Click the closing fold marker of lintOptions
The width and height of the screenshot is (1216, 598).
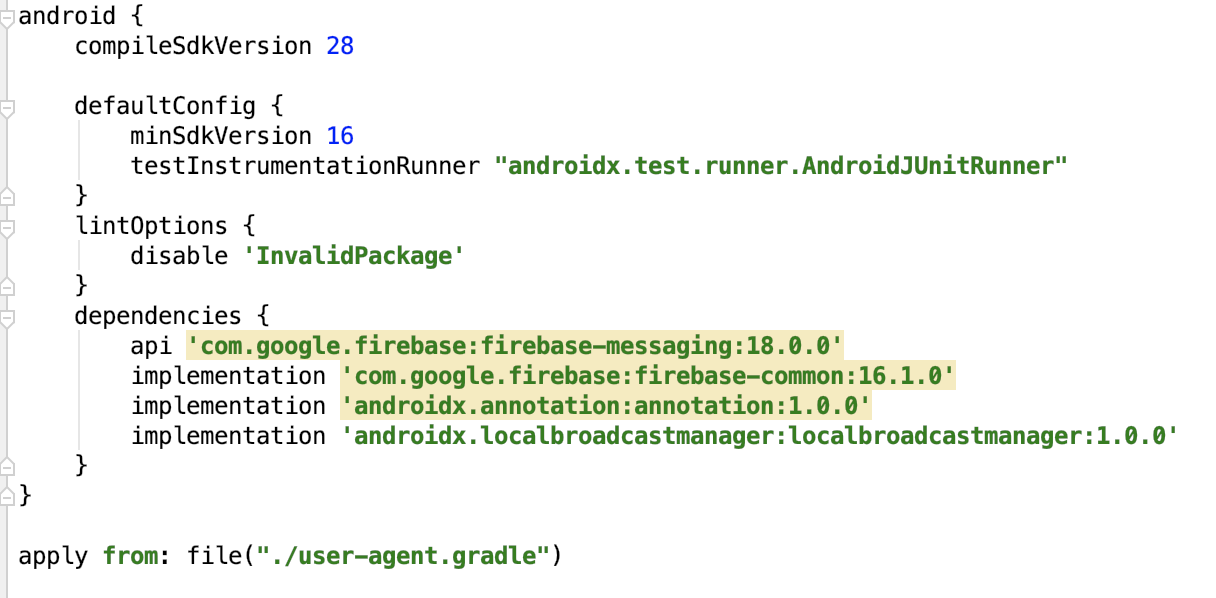7,285
